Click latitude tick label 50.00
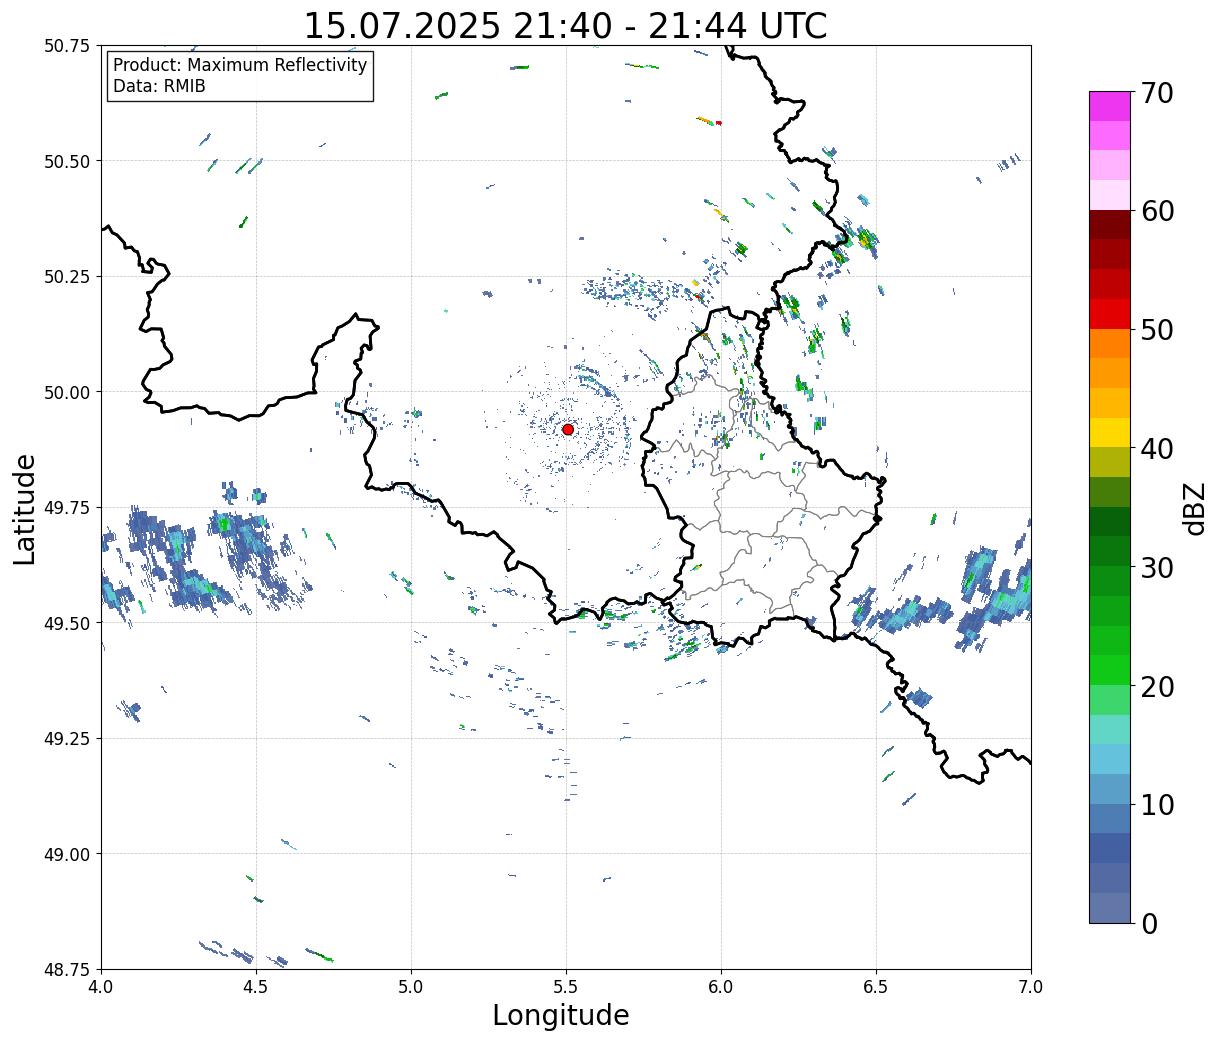 coord(66,392)
